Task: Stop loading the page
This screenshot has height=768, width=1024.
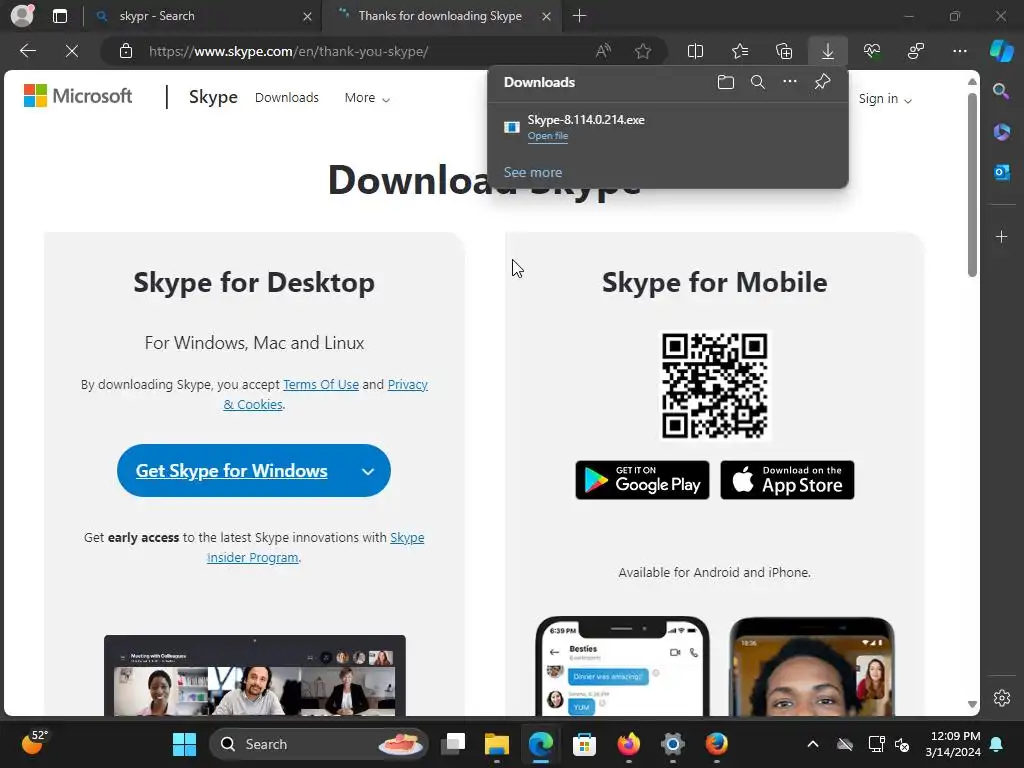Action: coord(72,51)
